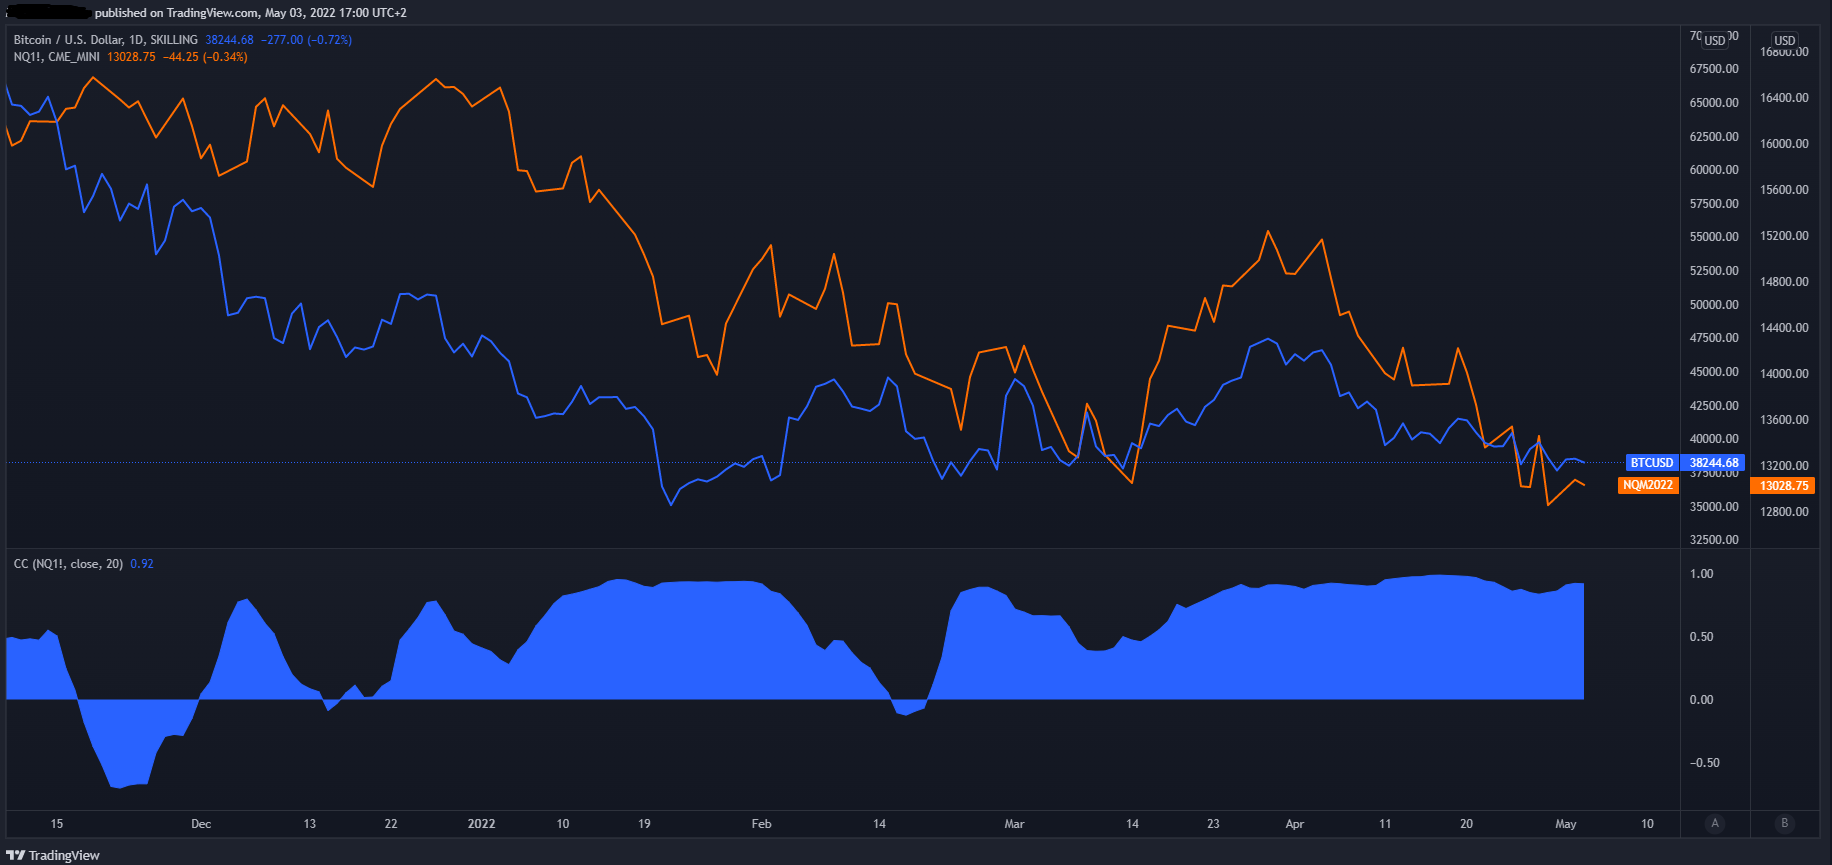Select the -277.00 (-0.72%) change value
The width and height of the screenshot is (1832, 865).
coord(306,40)
